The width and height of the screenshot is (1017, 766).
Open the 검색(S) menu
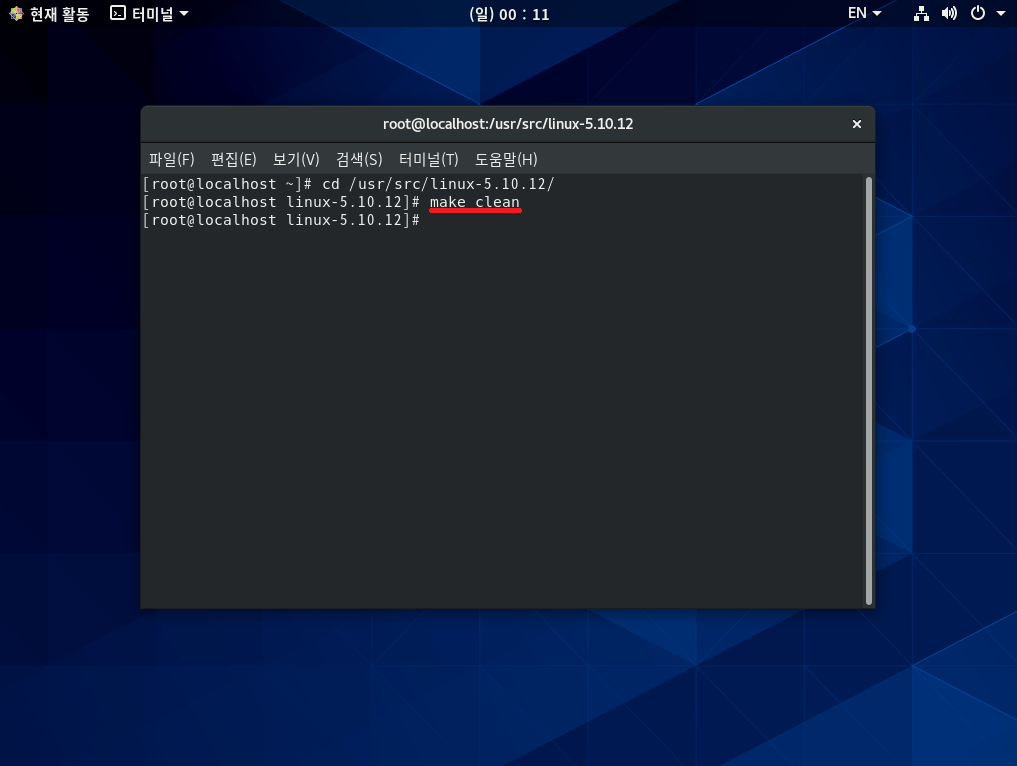coord(359,160)
